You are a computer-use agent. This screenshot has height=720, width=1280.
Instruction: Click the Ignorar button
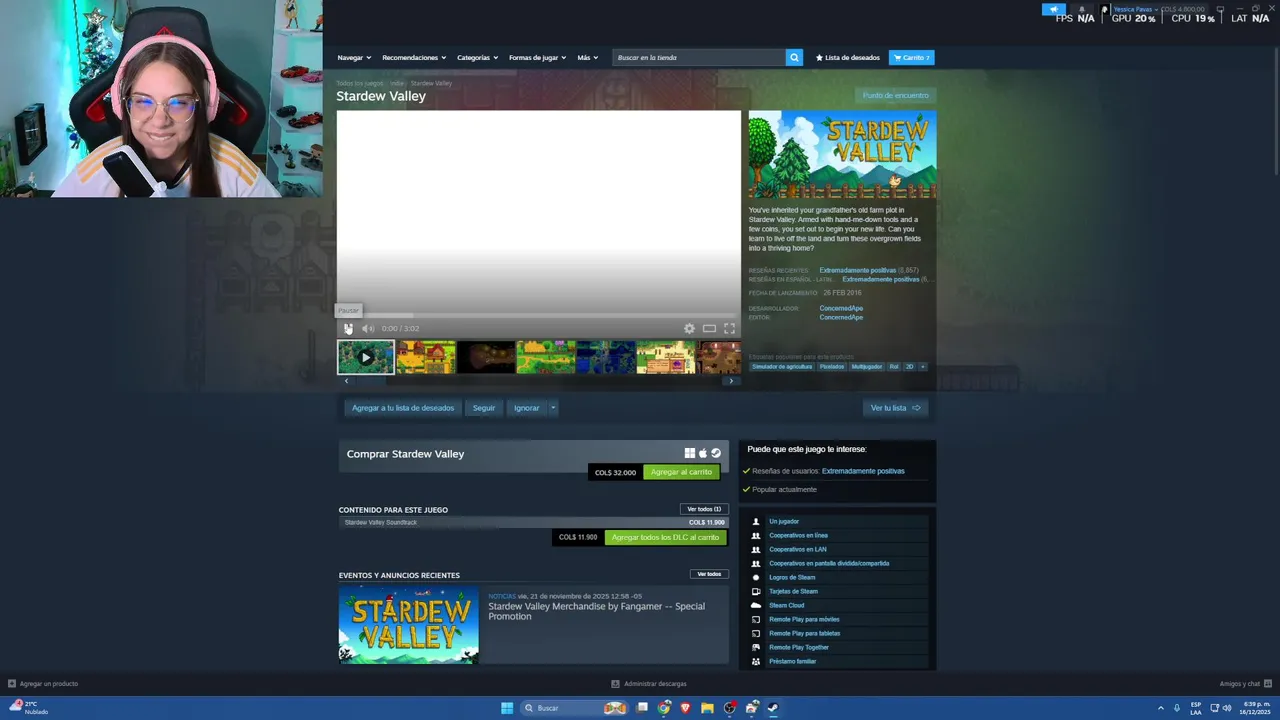coord(526,408)
